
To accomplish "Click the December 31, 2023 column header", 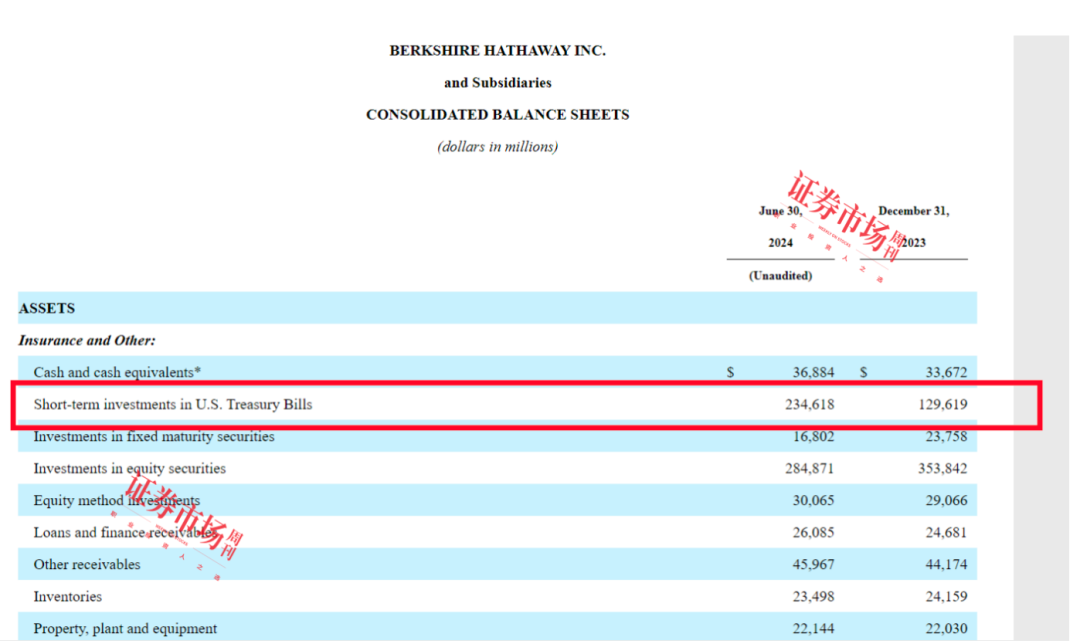I will pos(913,227).
